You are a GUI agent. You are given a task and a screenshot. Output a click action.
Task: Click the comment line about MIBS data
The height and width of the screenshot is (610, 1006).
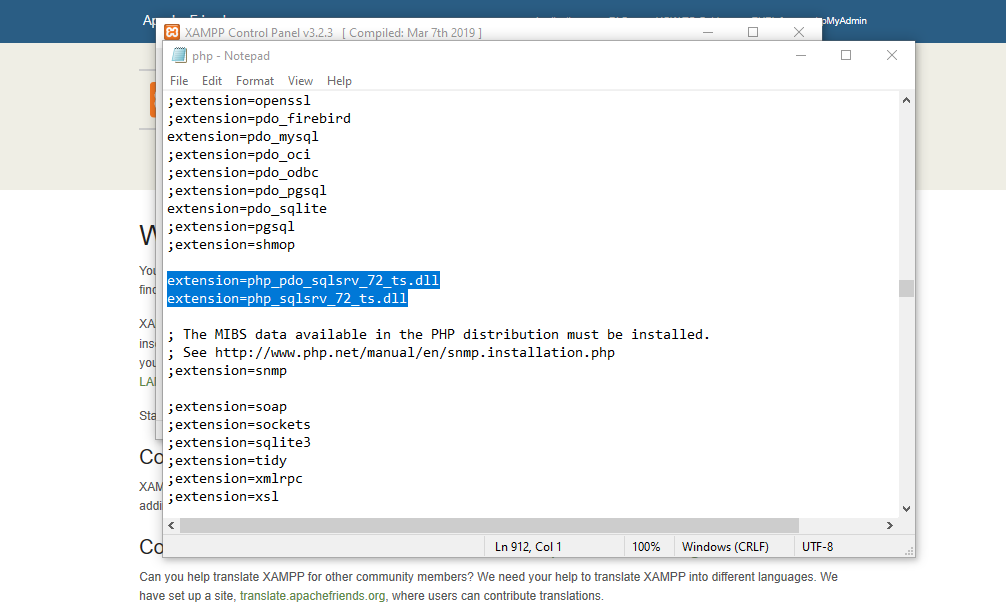click(x=439, y=334)
